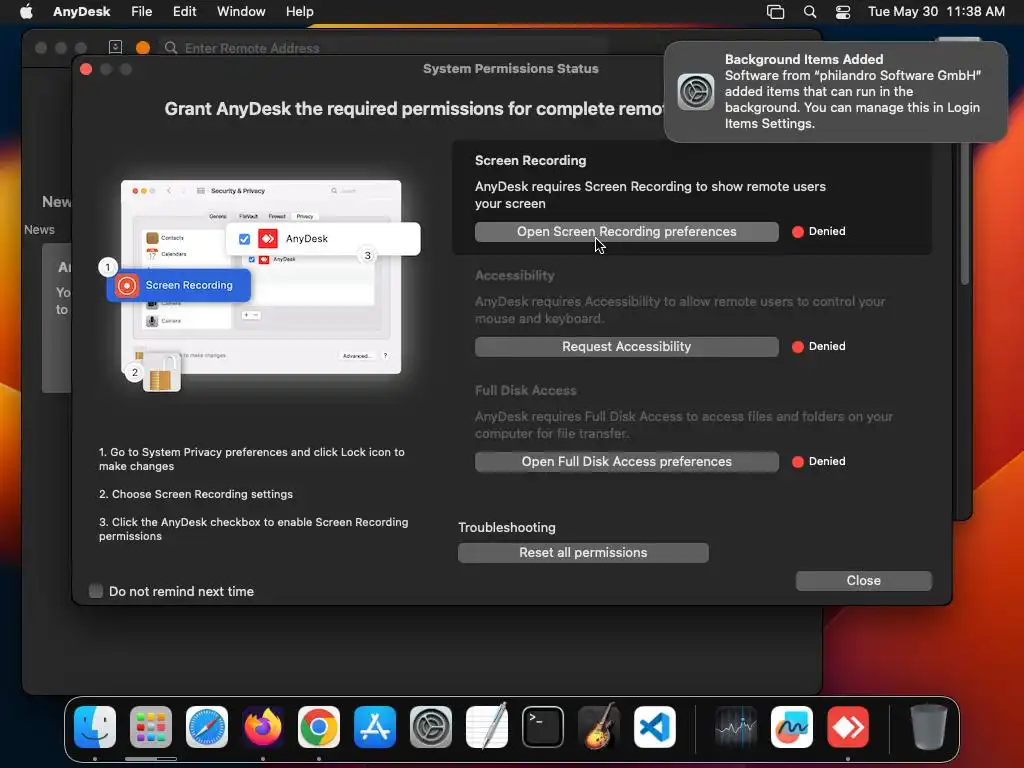
Task: Launch Google Chrome from Dock
Action: point(319,727)
